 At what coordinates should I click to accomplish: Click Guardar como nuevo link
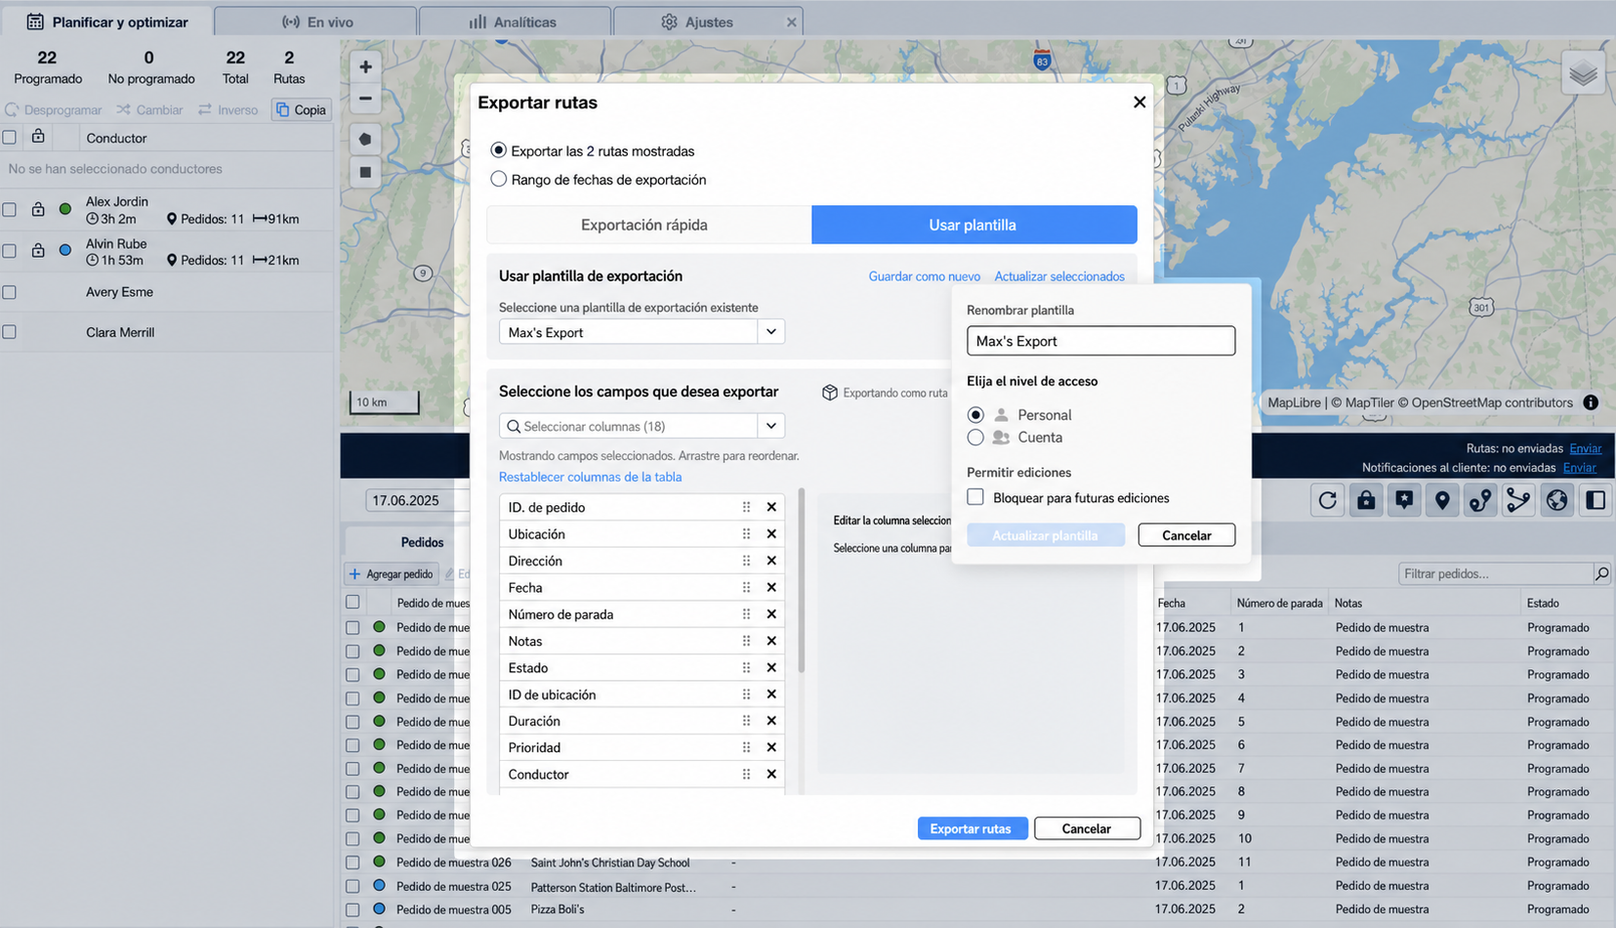point(924,276)
